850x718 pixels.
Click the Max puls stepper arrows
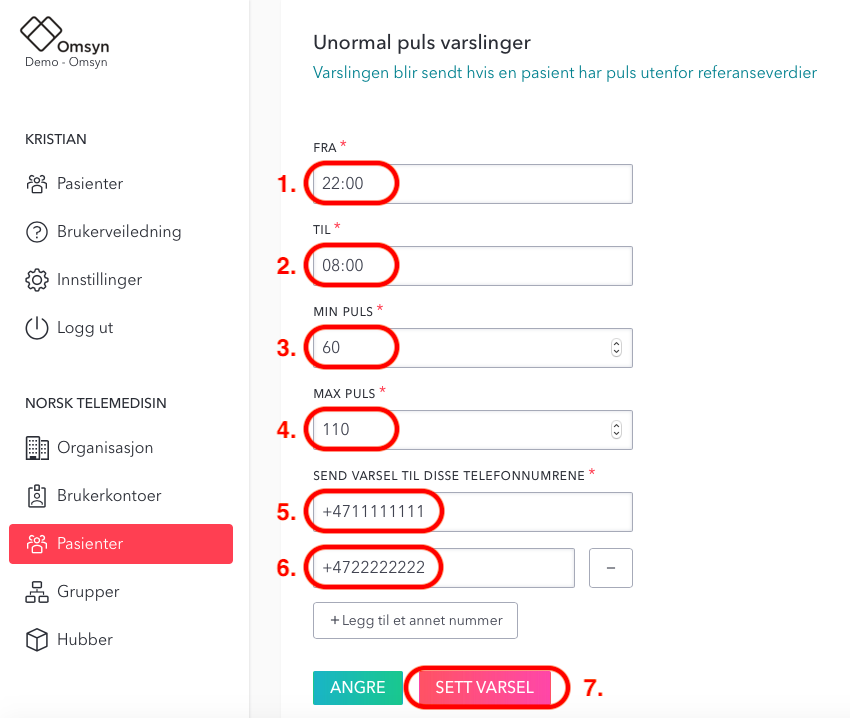click(x=616, y=429)
